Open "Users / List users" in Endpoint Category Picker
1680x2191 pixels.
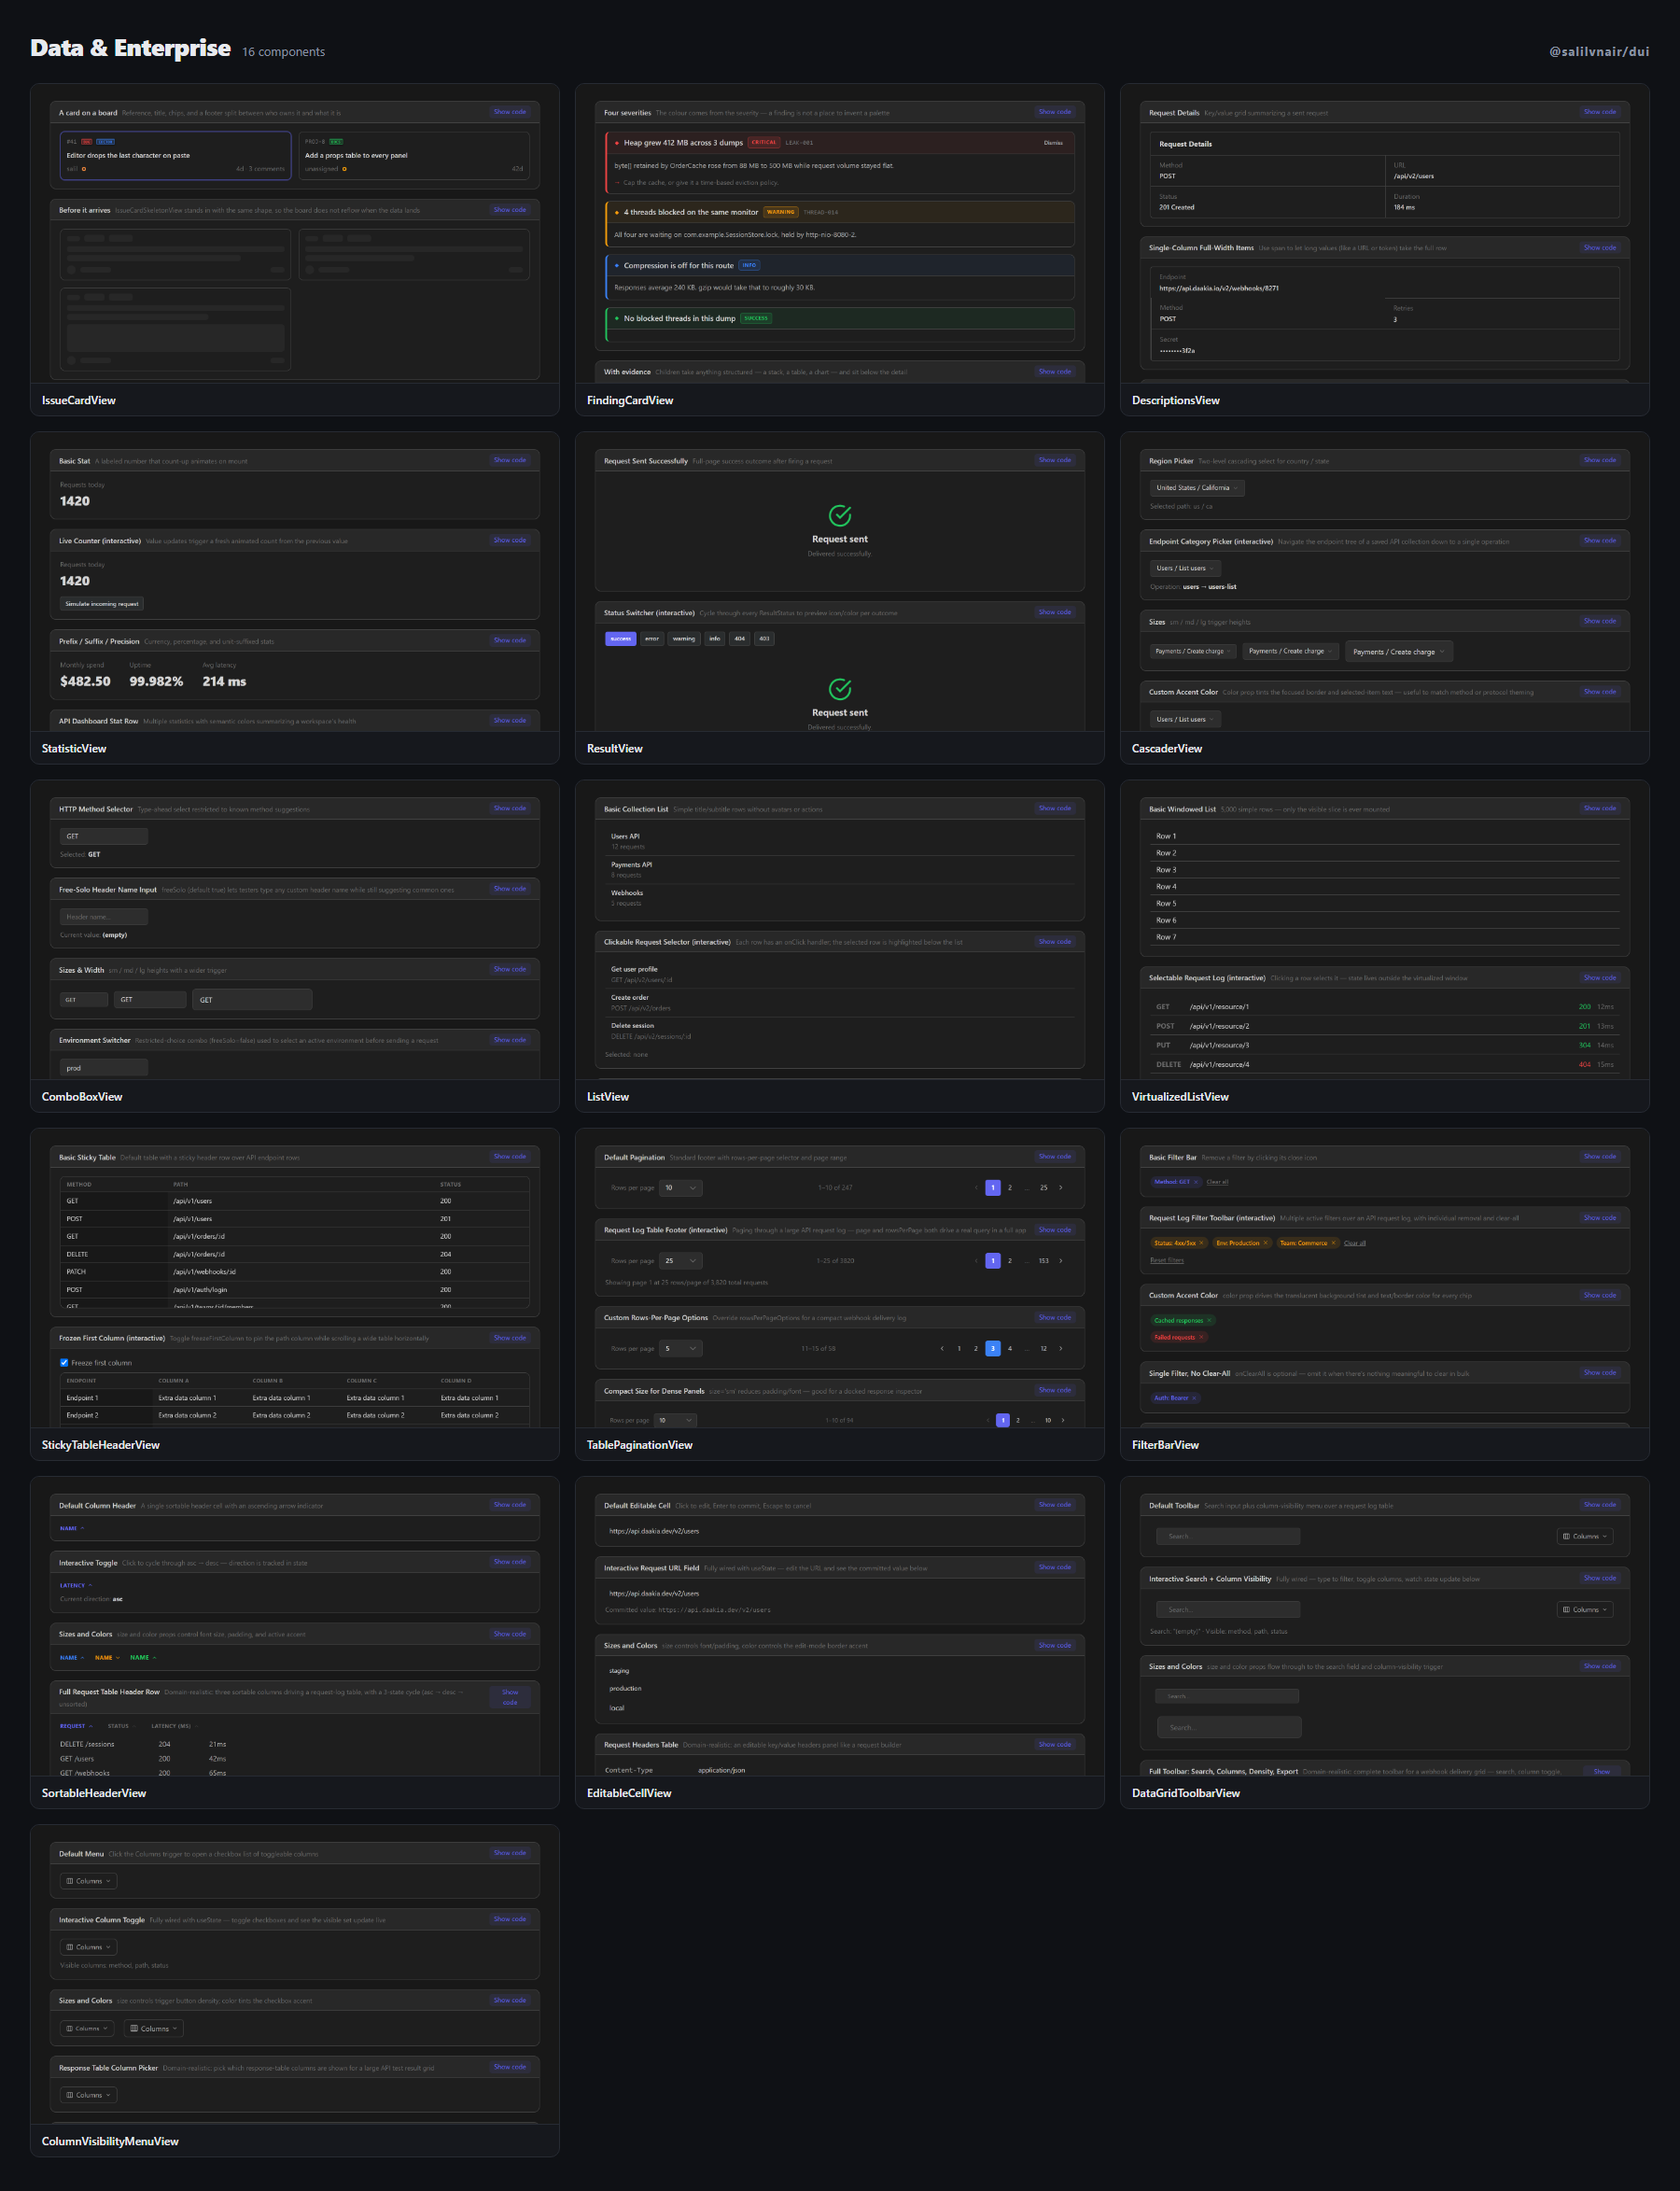coord(1185,568)
